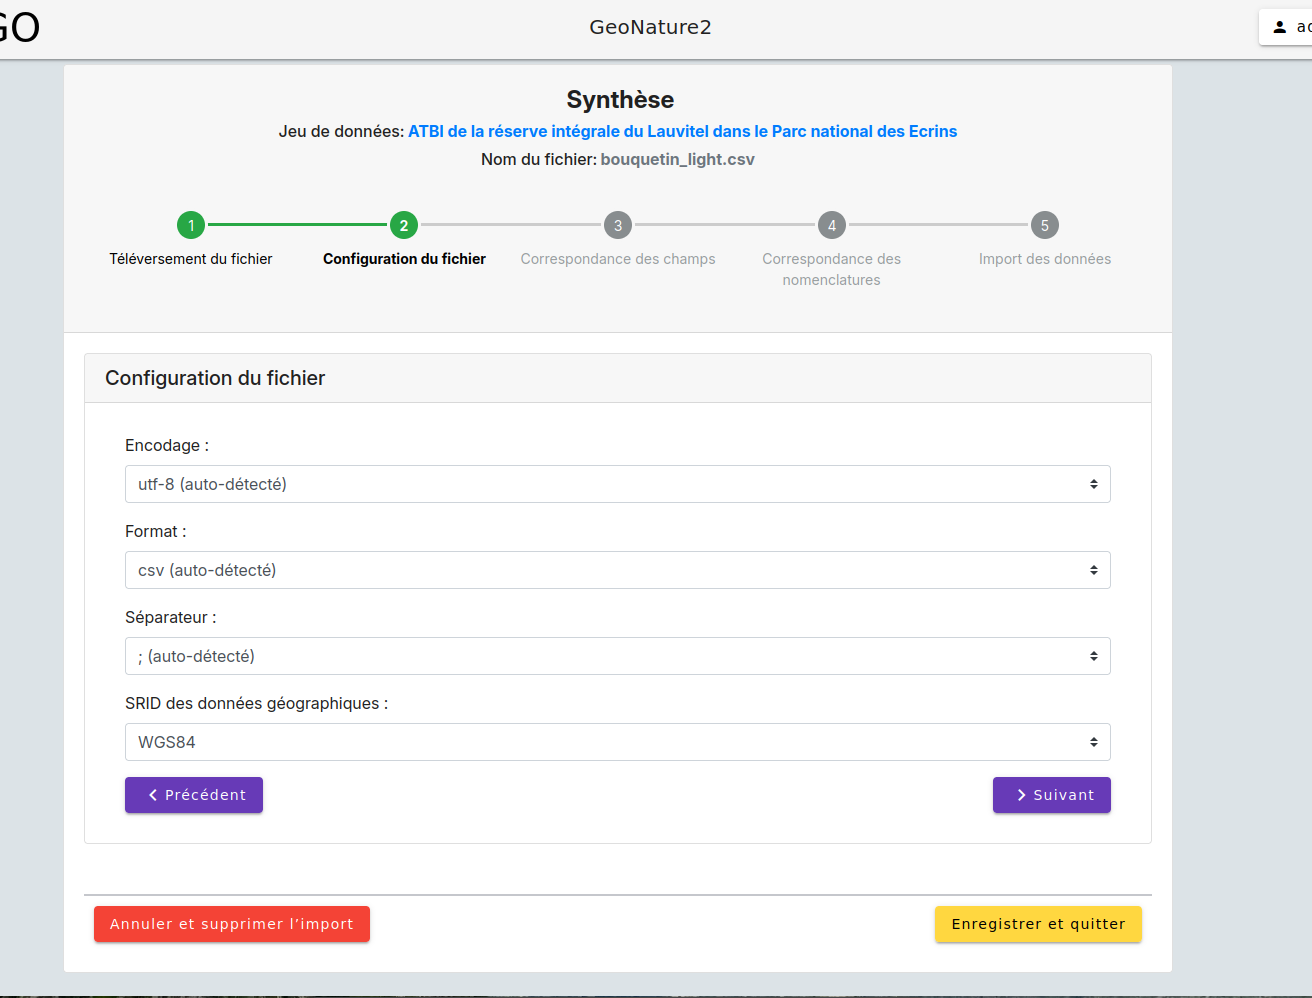Click Téléversement du fichier label
Viewport: 1312px width, 998px height.
(191, 259)
